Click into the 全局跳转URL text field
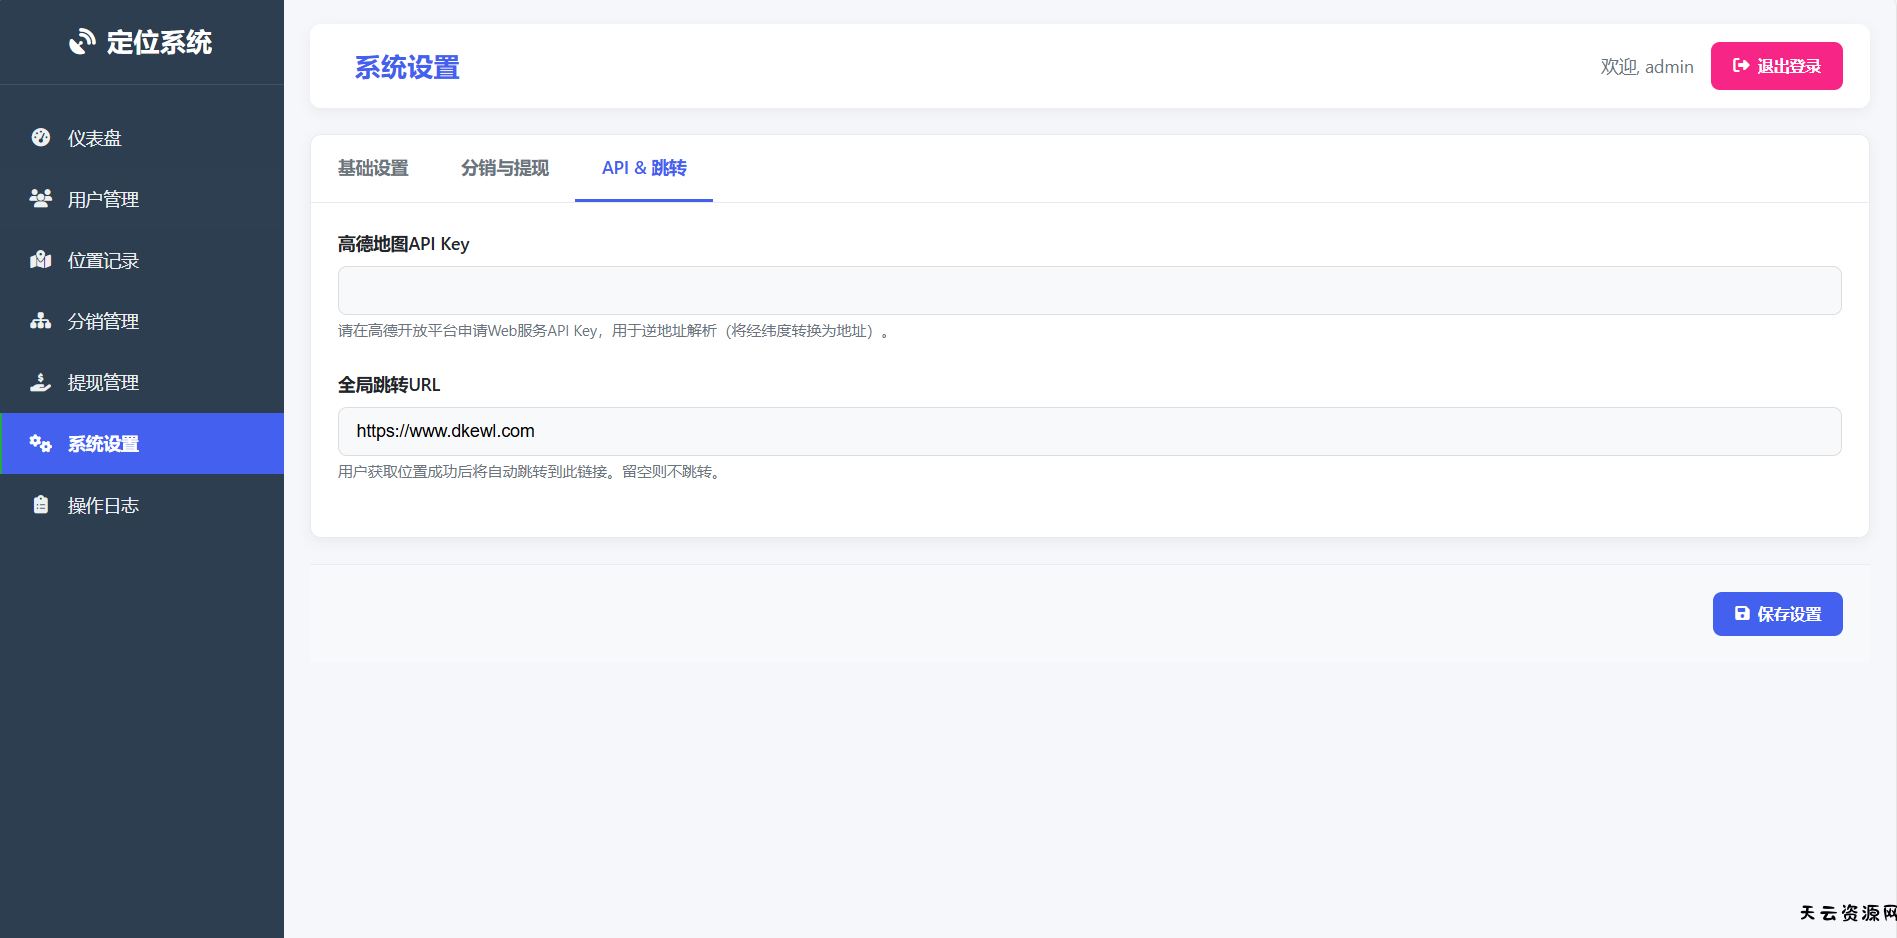The width and height of the screenshot is (1897, 938). point(1089,431)
